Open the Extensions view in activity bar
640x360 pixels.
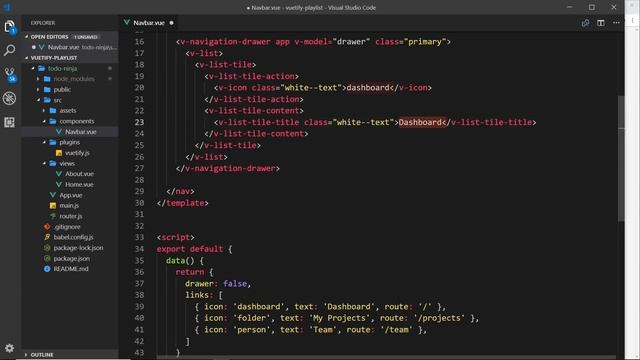click(x=9, y=122)
